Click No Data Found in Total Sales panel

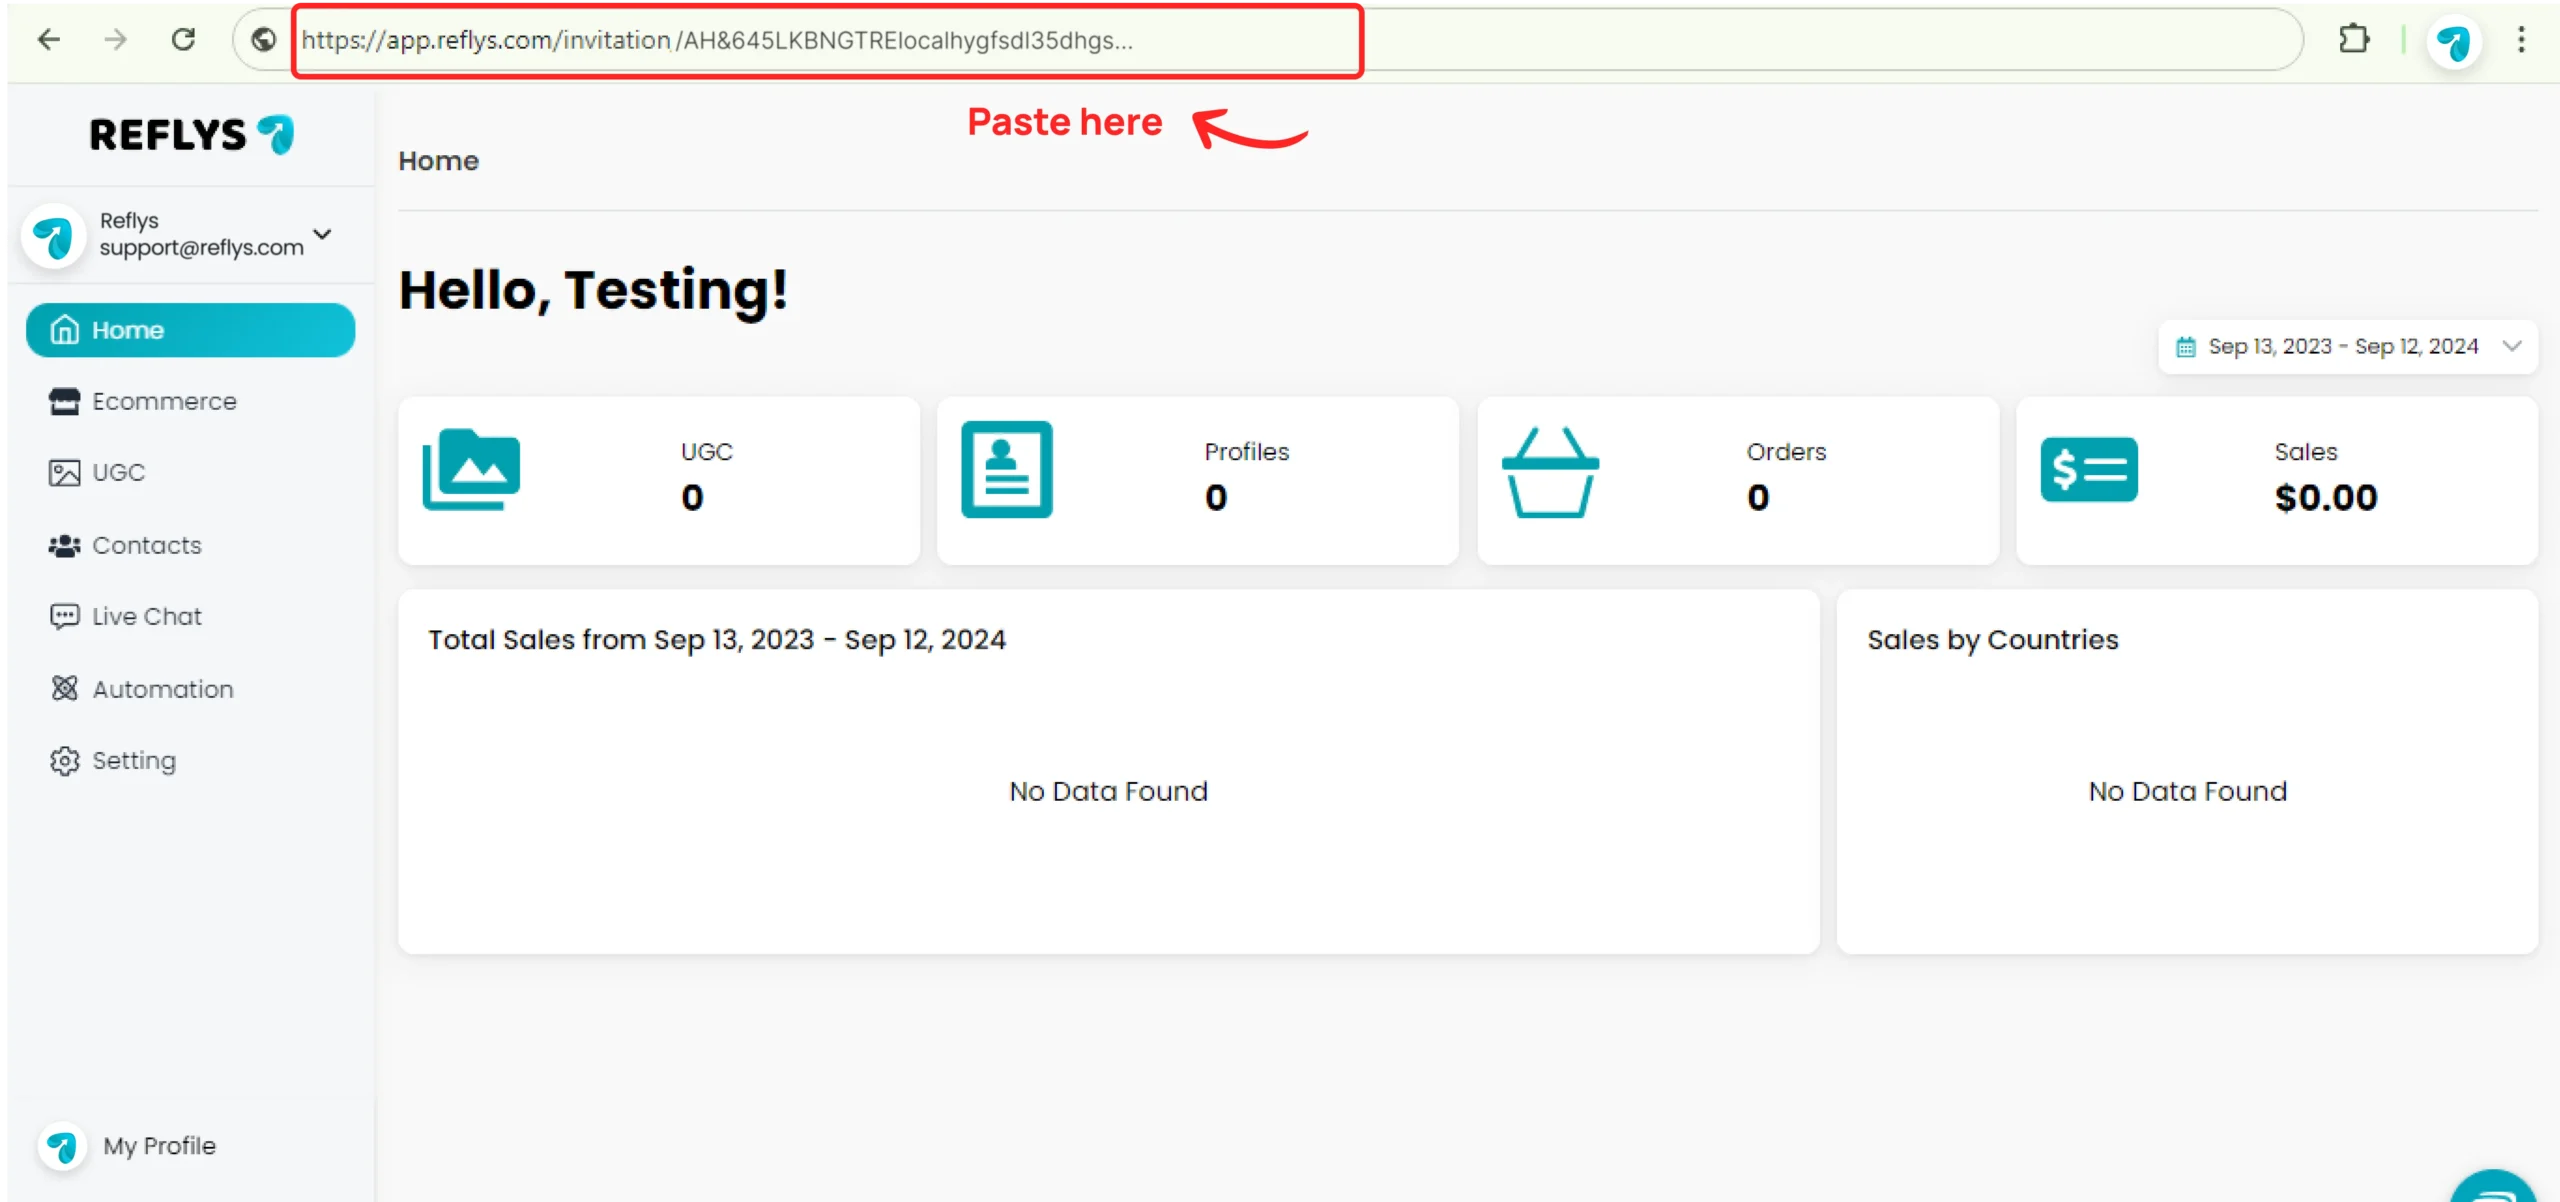(x=1108, y=791)
